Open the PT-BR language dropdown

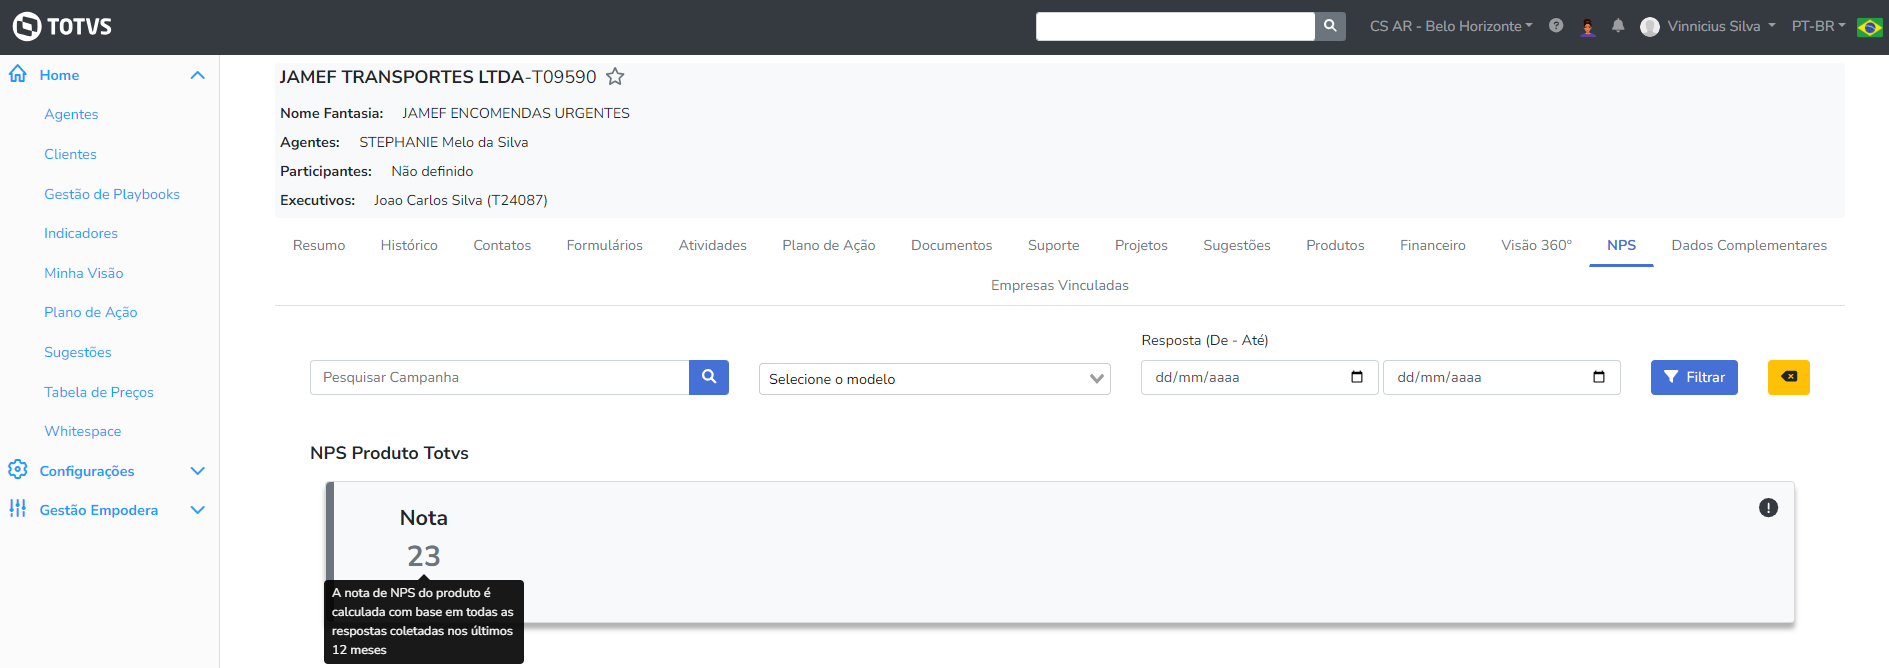[x=1818, y=26]
